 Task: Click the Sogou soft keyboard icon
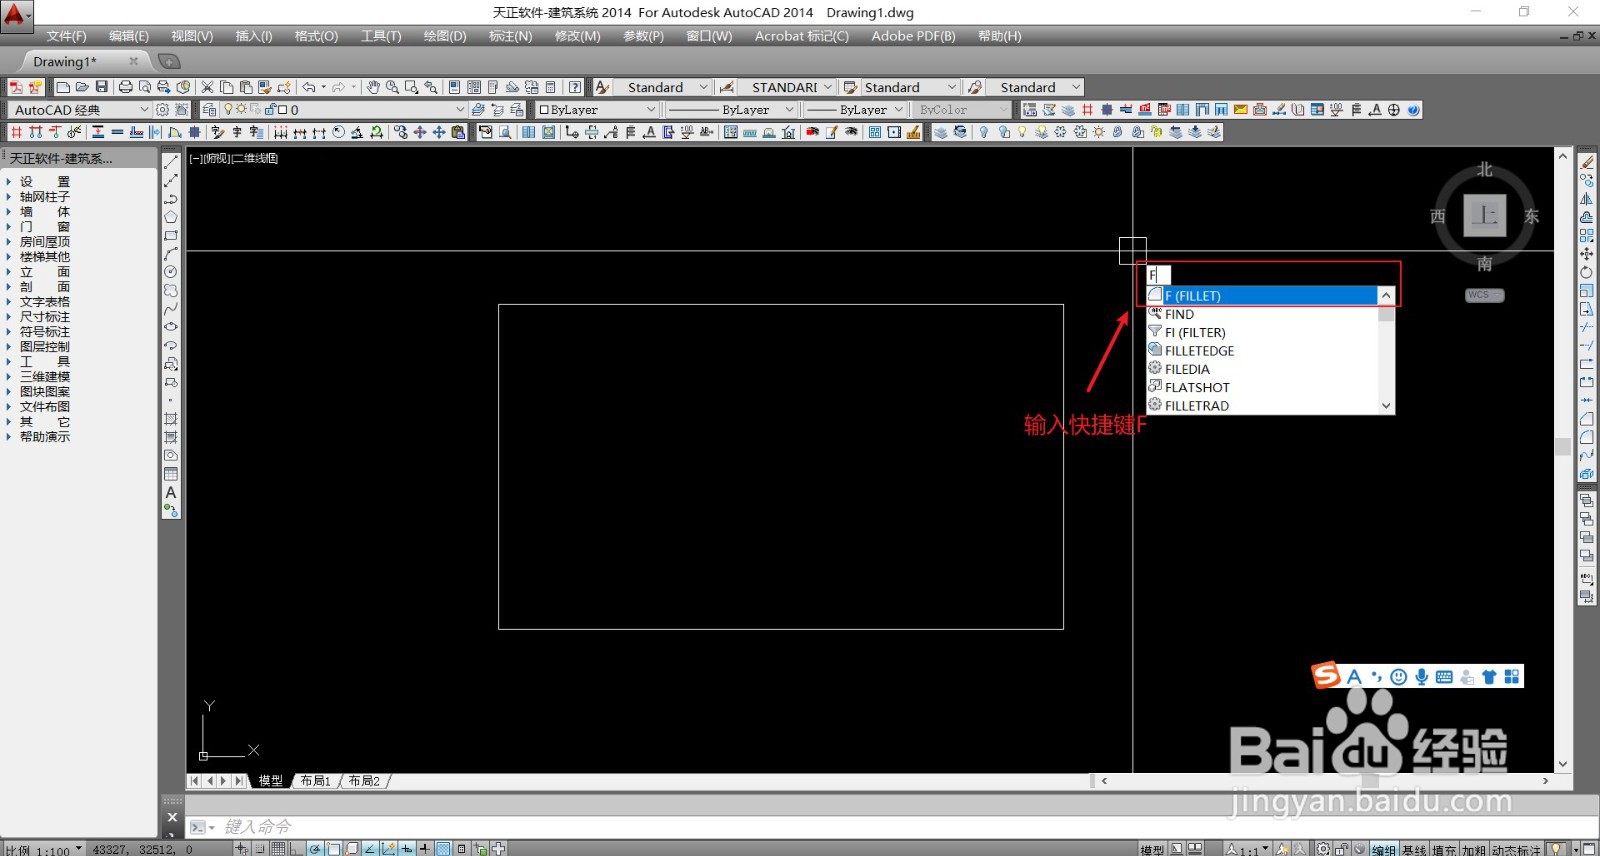click(x=1444, y=677)
